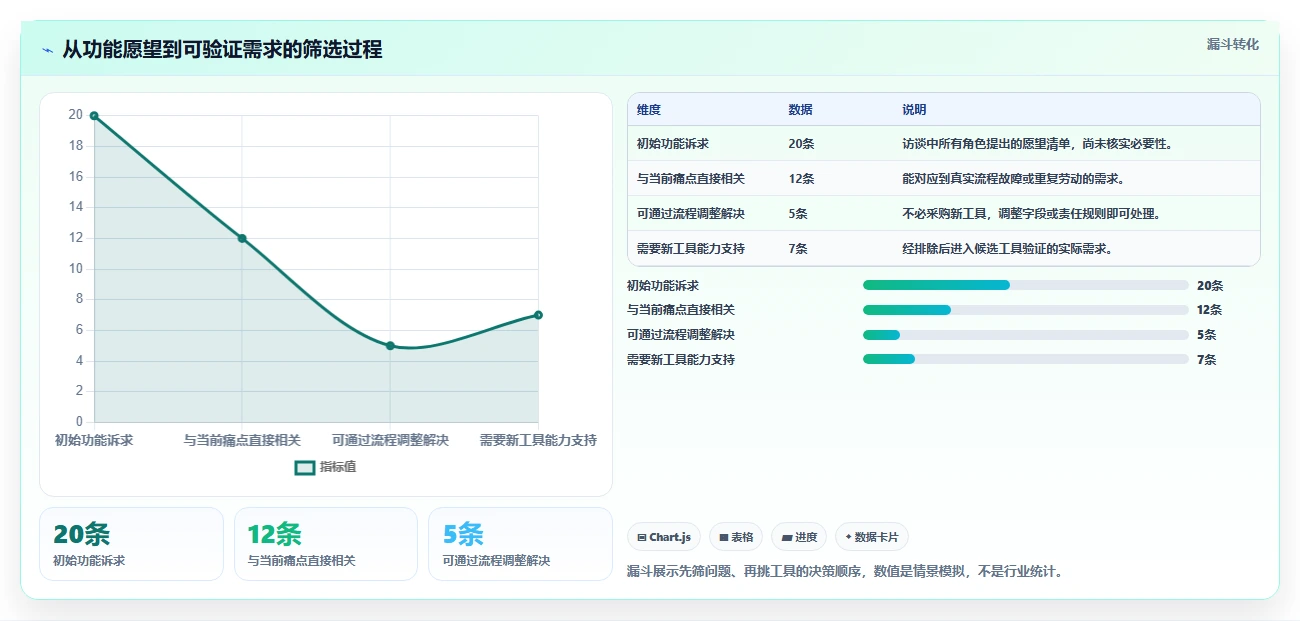Click the 维度 table column header

click(x=649, y=110)
